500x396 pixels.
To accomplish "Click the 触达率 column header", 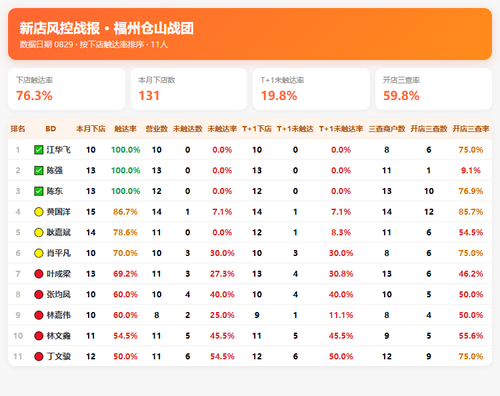I will click(125, 129).
